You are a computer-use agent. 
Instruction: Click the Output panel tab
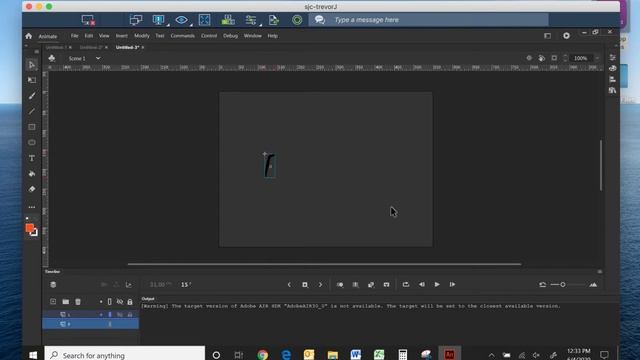[x=148, y=299]
